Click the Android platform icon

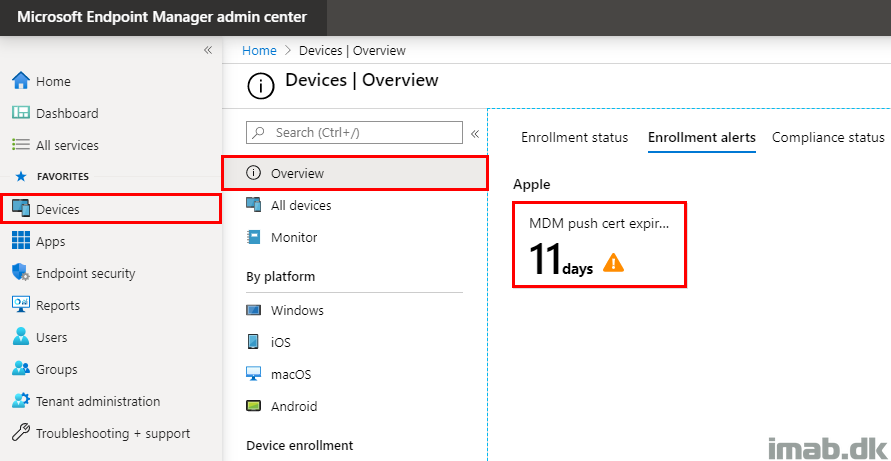pyautogui.click(x=253, y=406)
